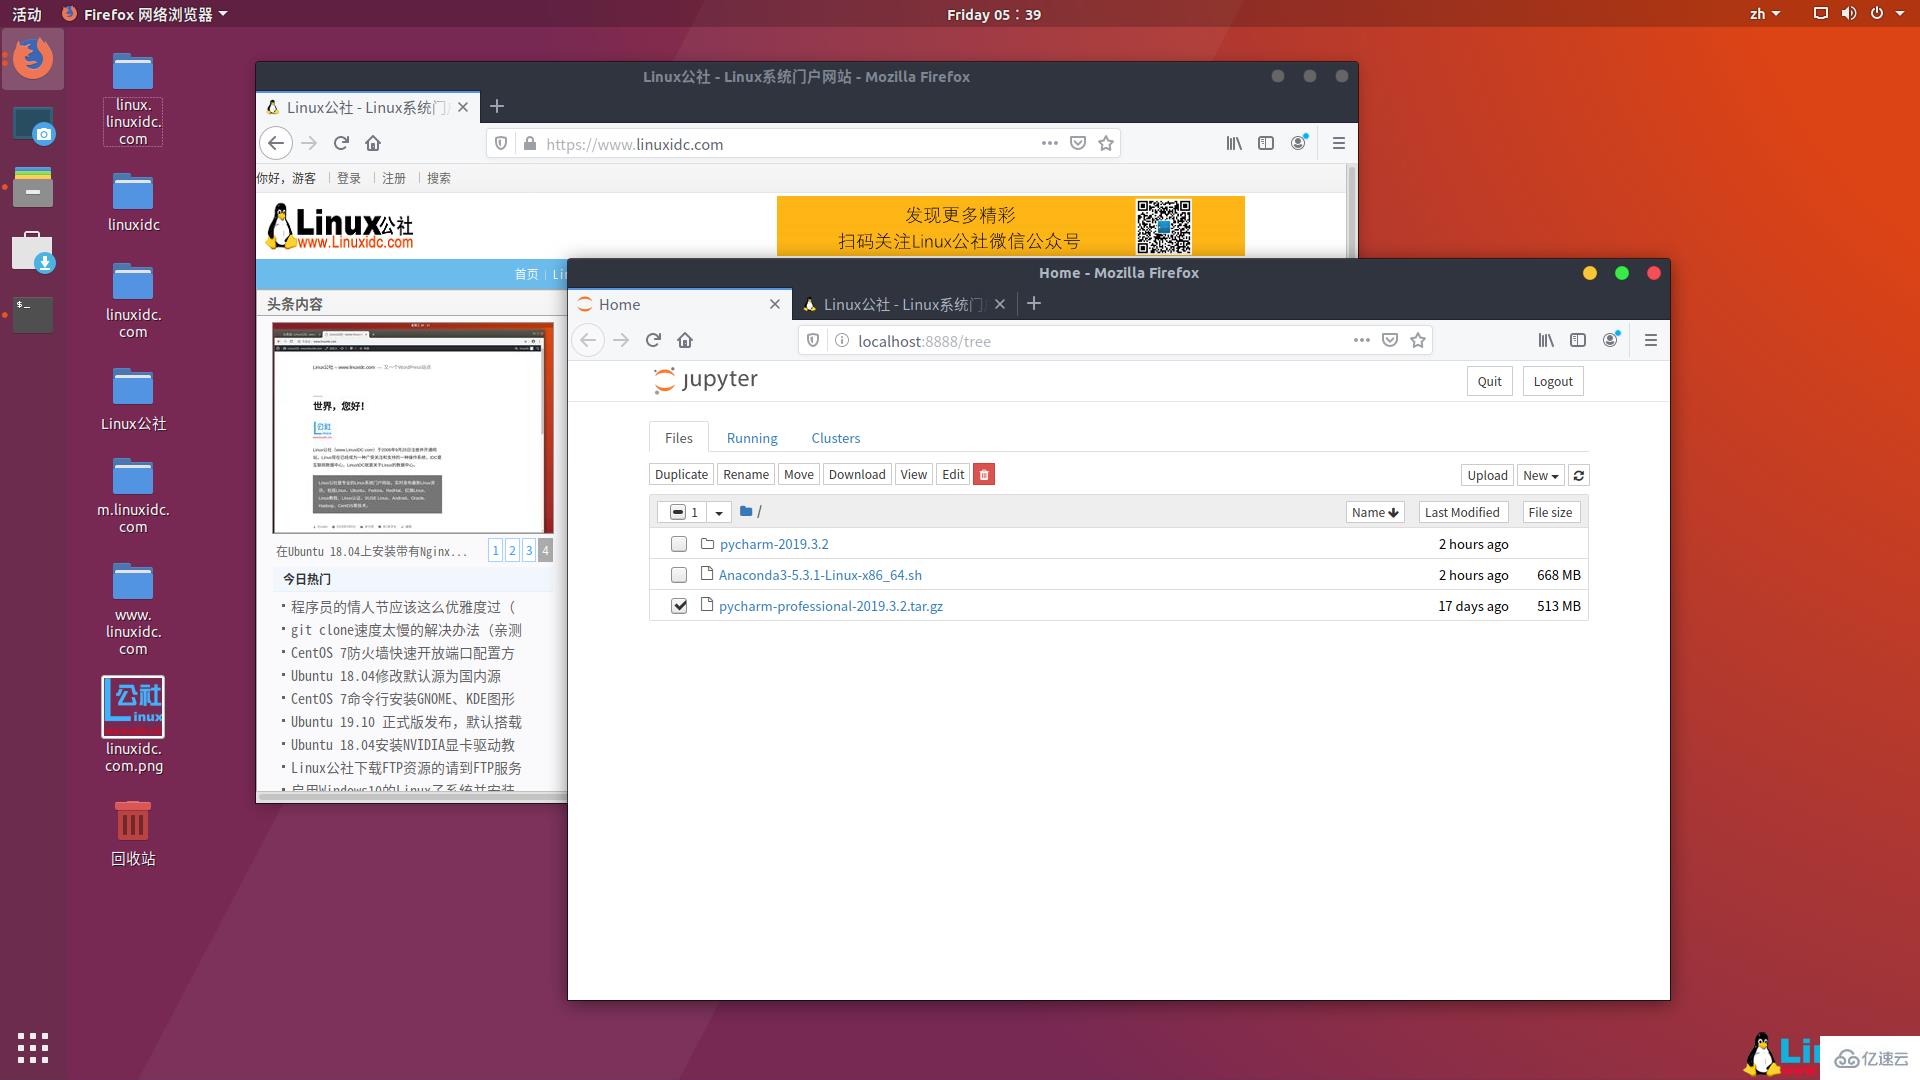
Task: Click the Jupyter logo
Action: click(x=706, y=380)
